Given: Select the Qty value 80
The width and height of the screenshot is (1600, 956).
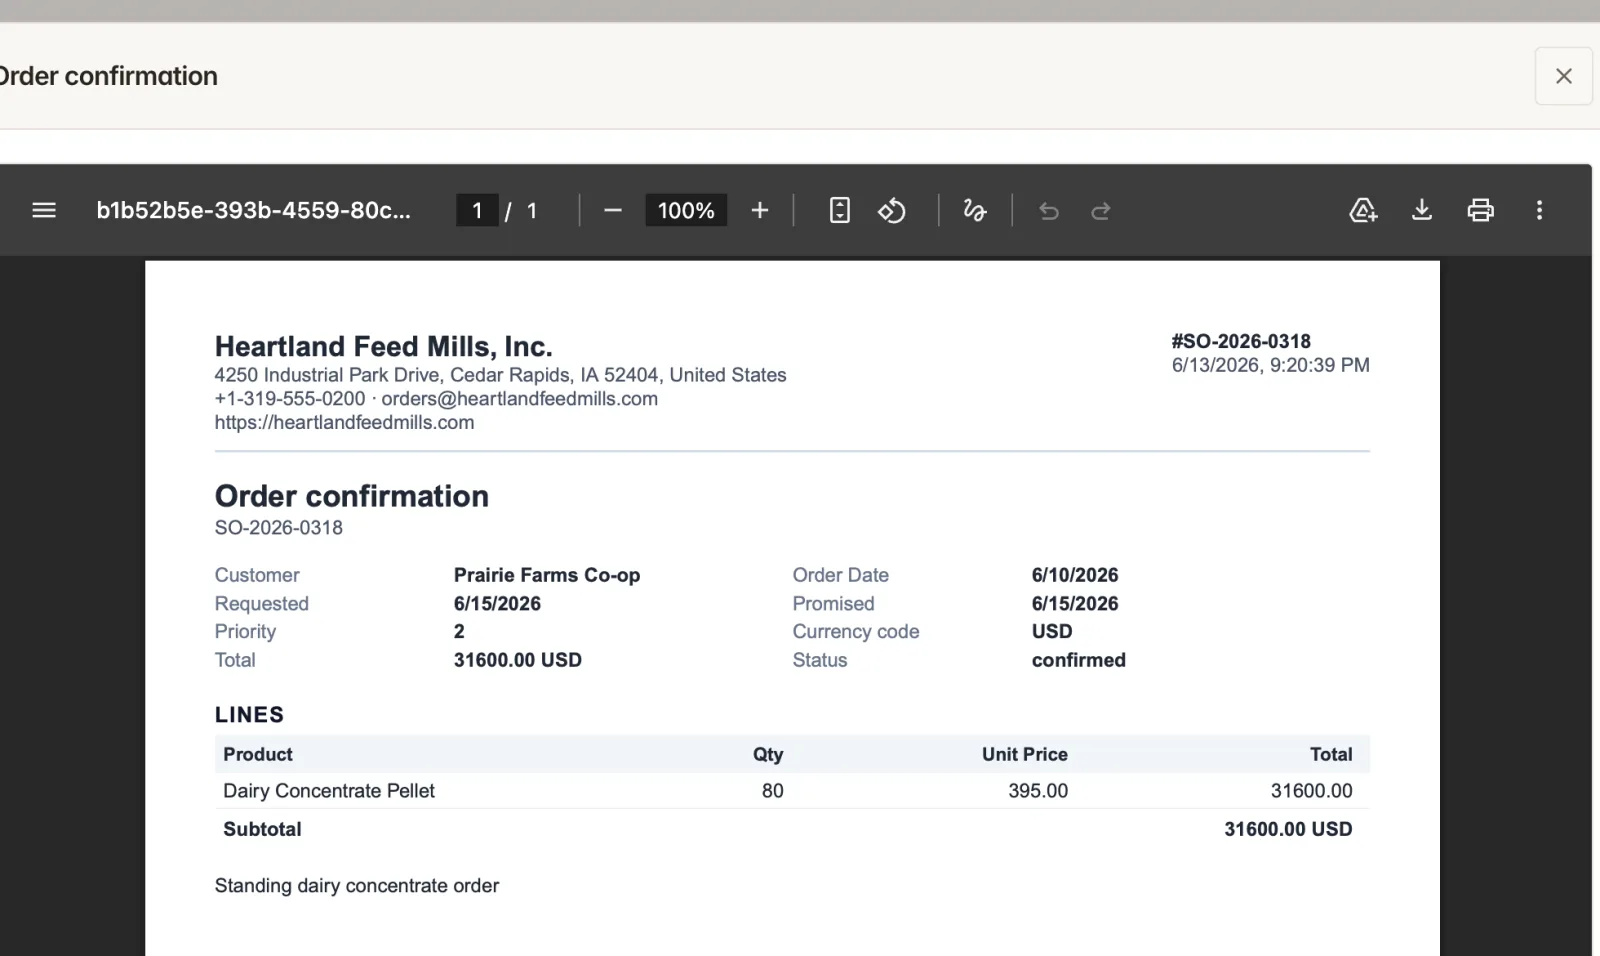Looking at the screenshot, I should click(773, 791).
